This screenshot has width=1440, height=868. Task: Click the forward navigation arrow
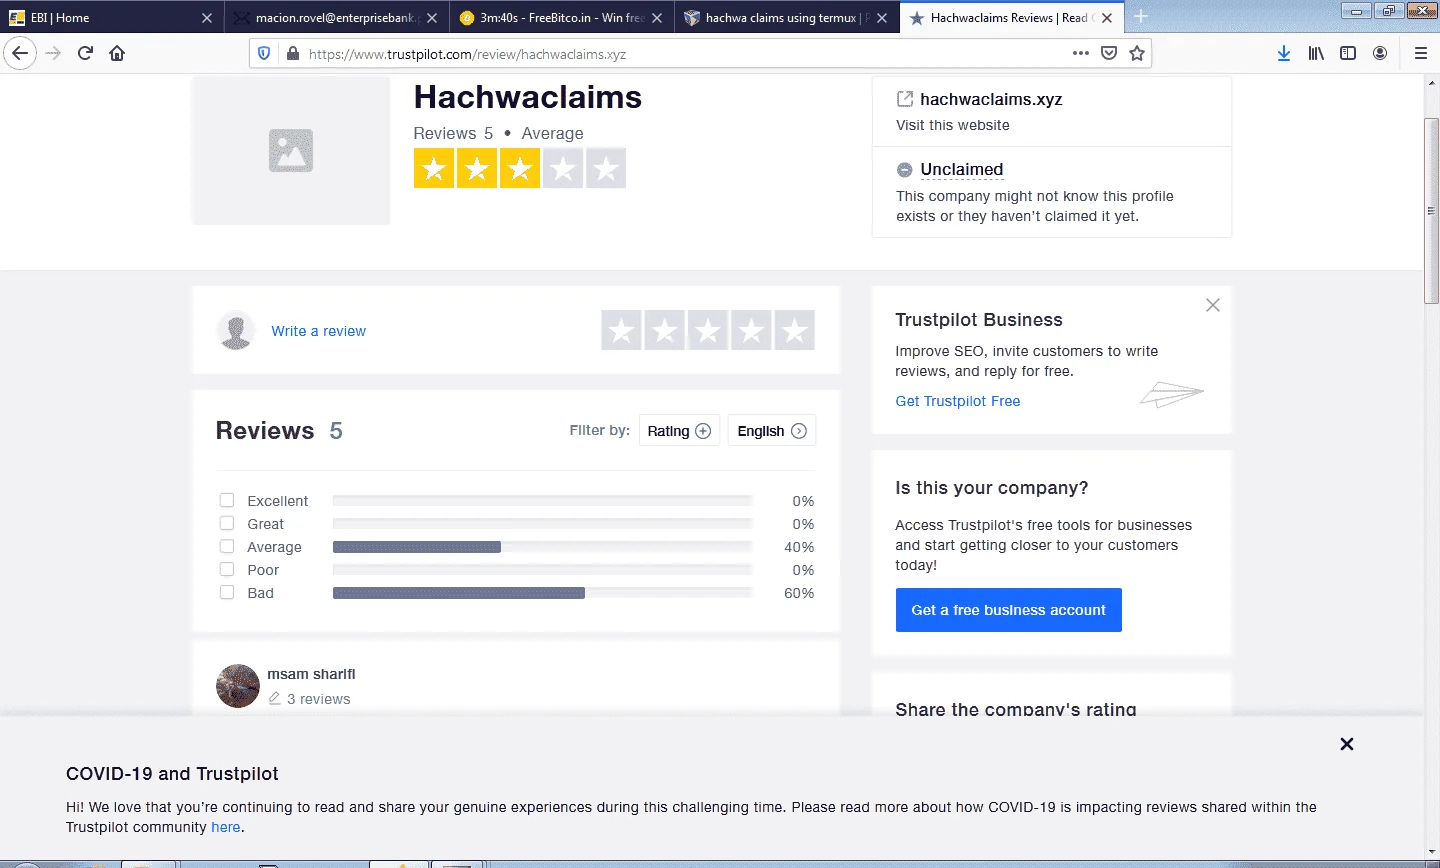54,54
